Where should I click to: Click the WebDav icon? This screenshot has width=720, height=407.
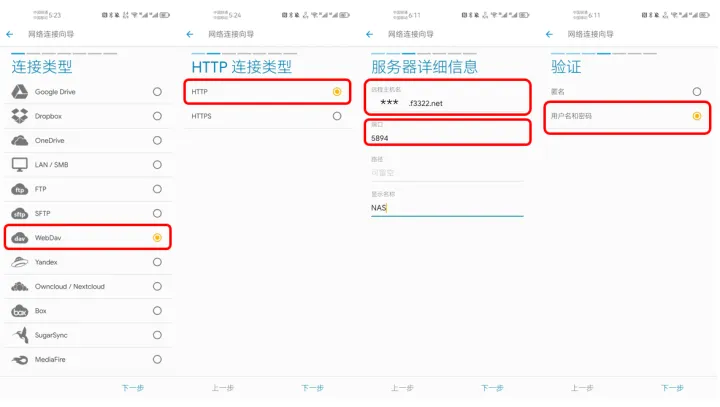point(19,238)
